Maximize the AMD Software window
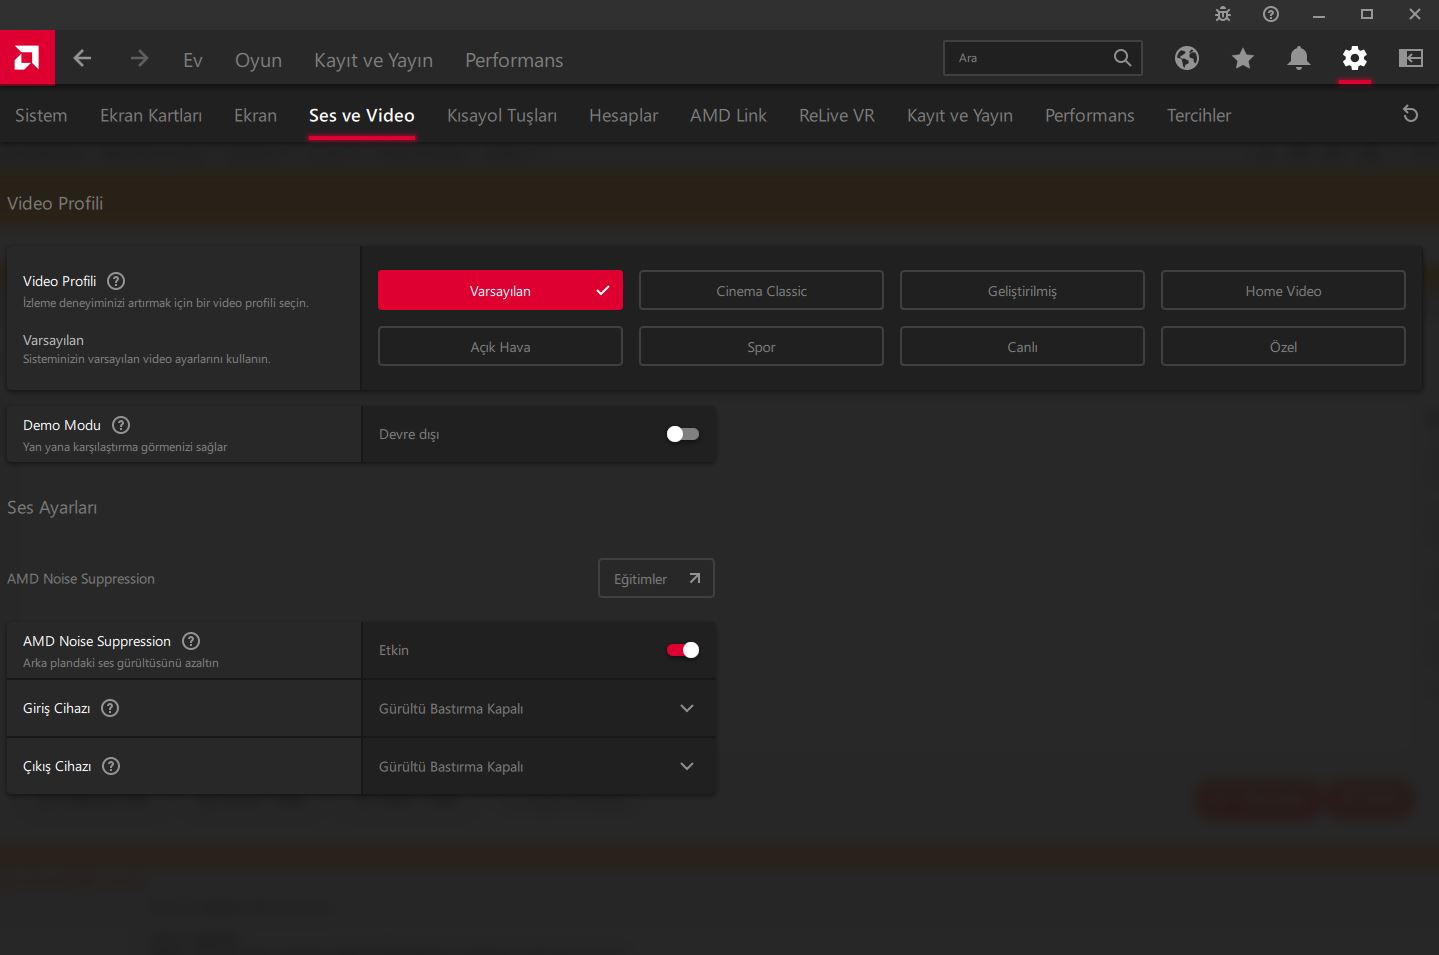 (x=1367, y=14)
